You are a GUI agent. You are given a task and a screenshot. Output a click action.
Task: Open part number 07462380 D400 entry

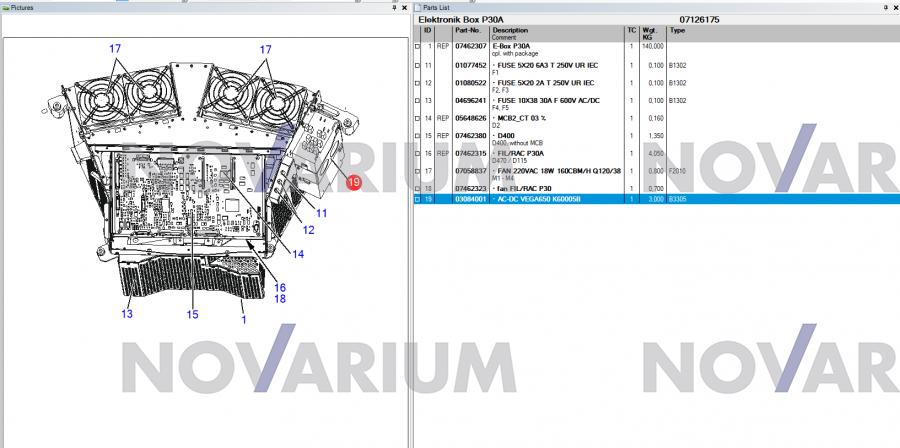tap(471, 136)
